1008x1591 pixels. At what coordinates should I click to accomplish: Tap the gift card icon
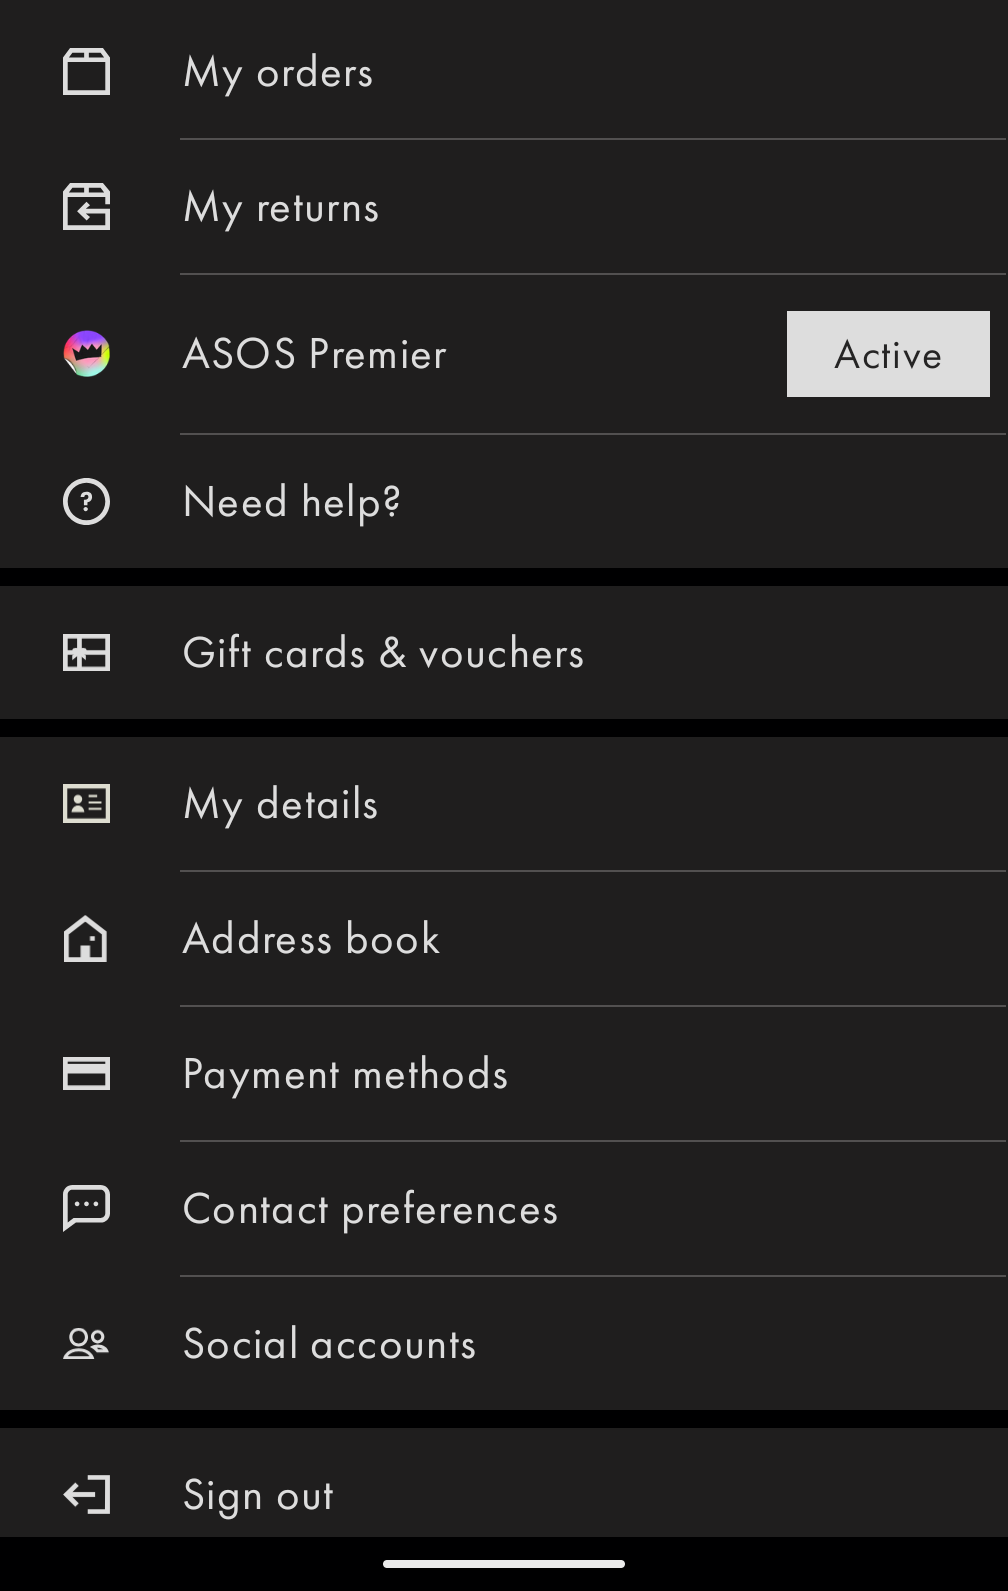(86, 653)
